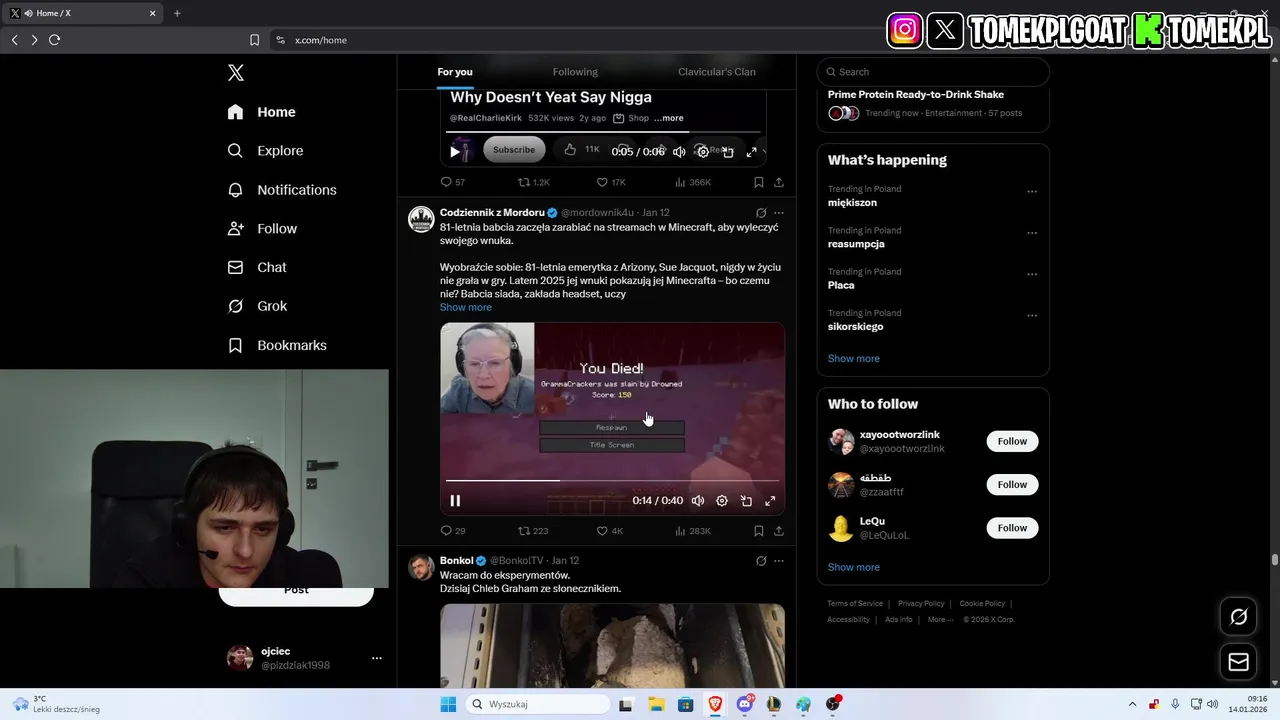Open Minecraft video settings gear

coord(722,501)
